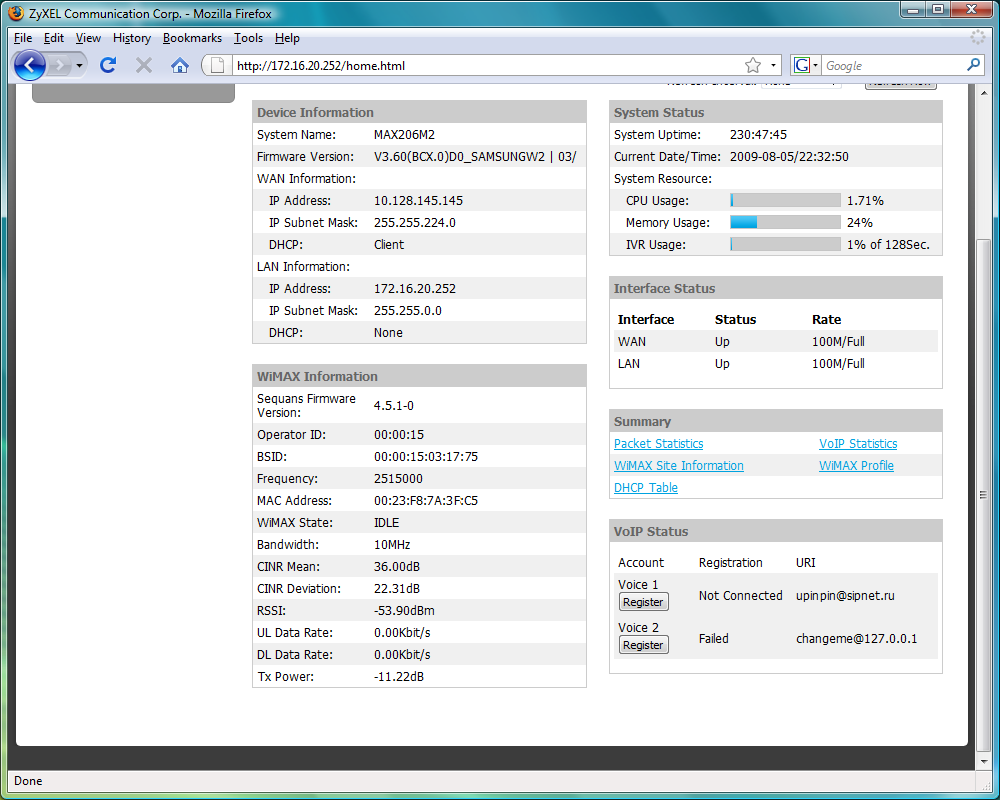Click the forward navigation arrow

tap(59, 65)
